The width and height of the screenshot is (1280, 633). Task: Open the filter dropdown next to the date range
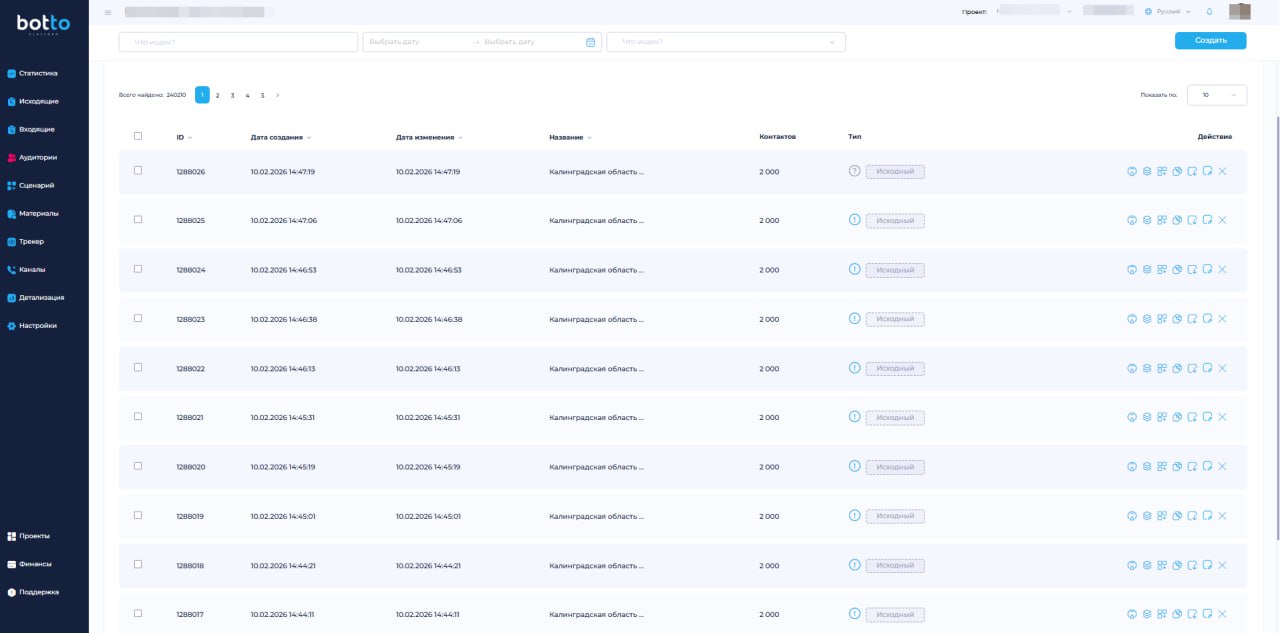(725, 42)
